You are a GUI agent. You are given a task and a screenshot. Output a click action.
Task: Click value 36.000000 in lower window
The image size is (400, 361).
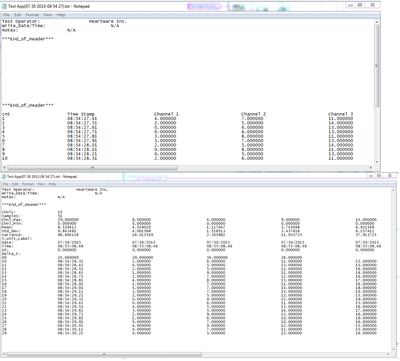[292, 257]
